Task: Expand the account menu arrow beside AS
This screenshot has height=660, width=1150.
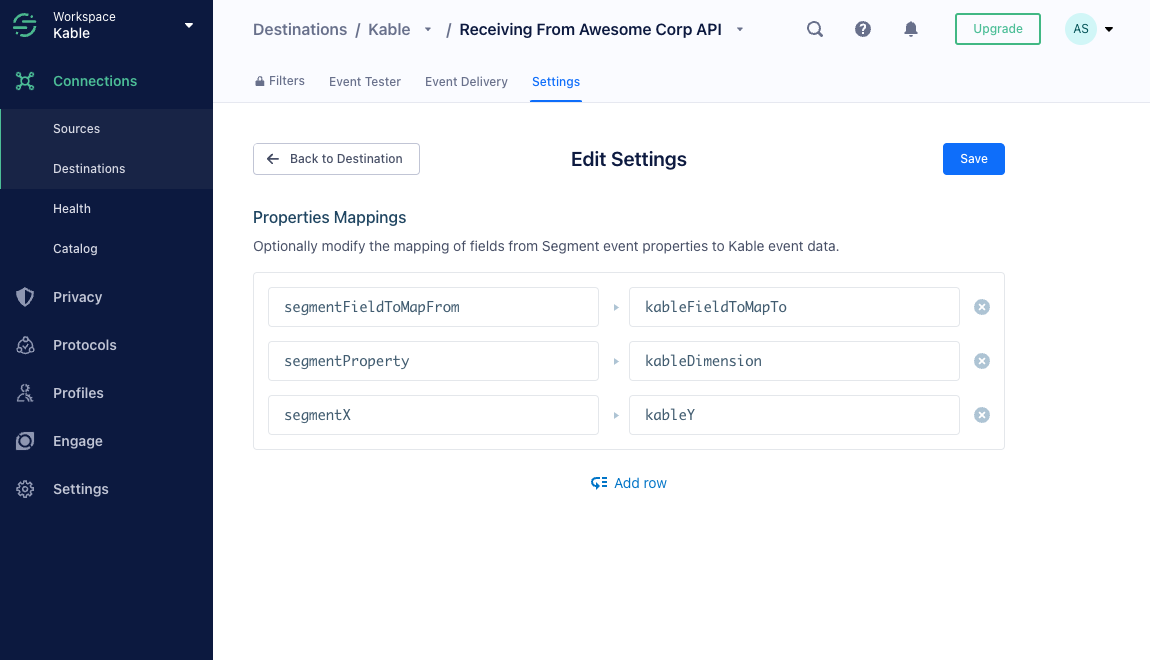Action: click(x=1109, y=29)
